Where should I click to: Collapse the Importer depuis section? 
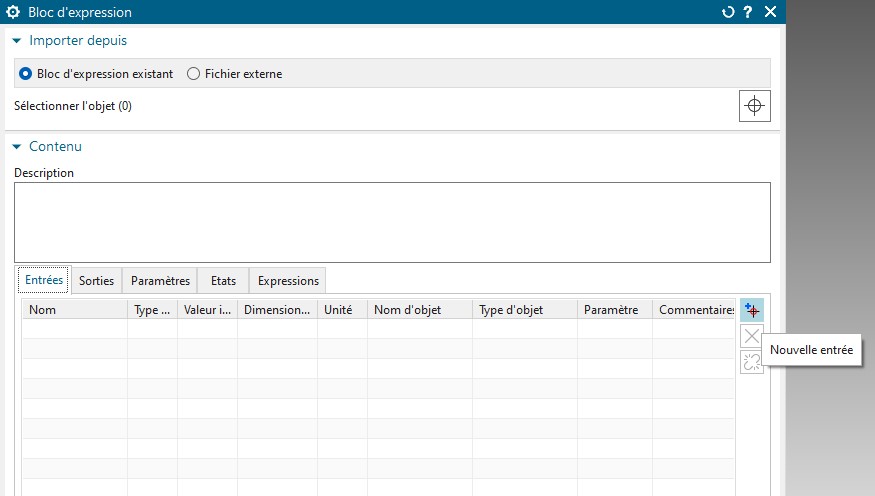(17, 41)
